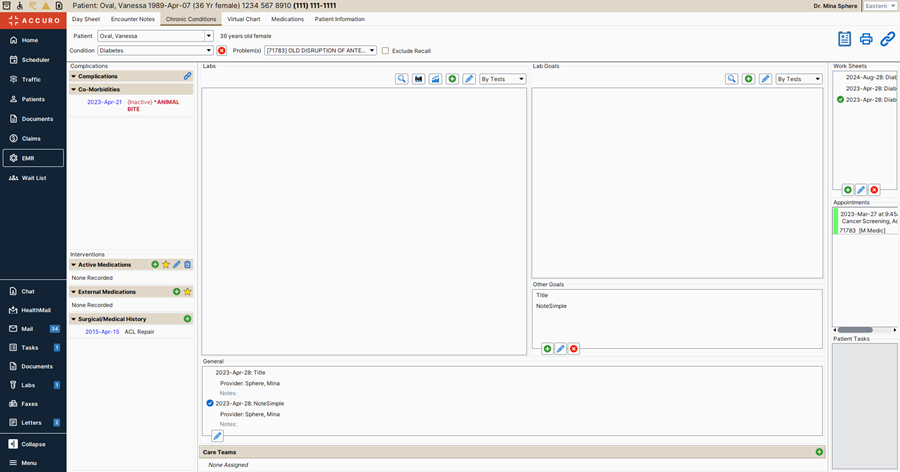Image resolution: width=900 pixels, height=472 pixels.
Task: Open the Encounter Notes tab
Action: 132,19
